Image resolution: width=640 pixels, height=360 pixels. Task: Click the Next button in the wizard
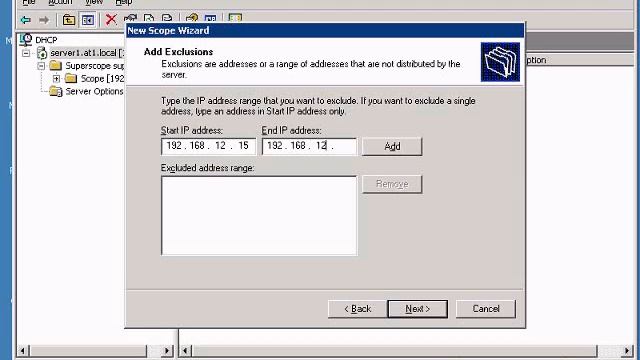pos(418,309)
